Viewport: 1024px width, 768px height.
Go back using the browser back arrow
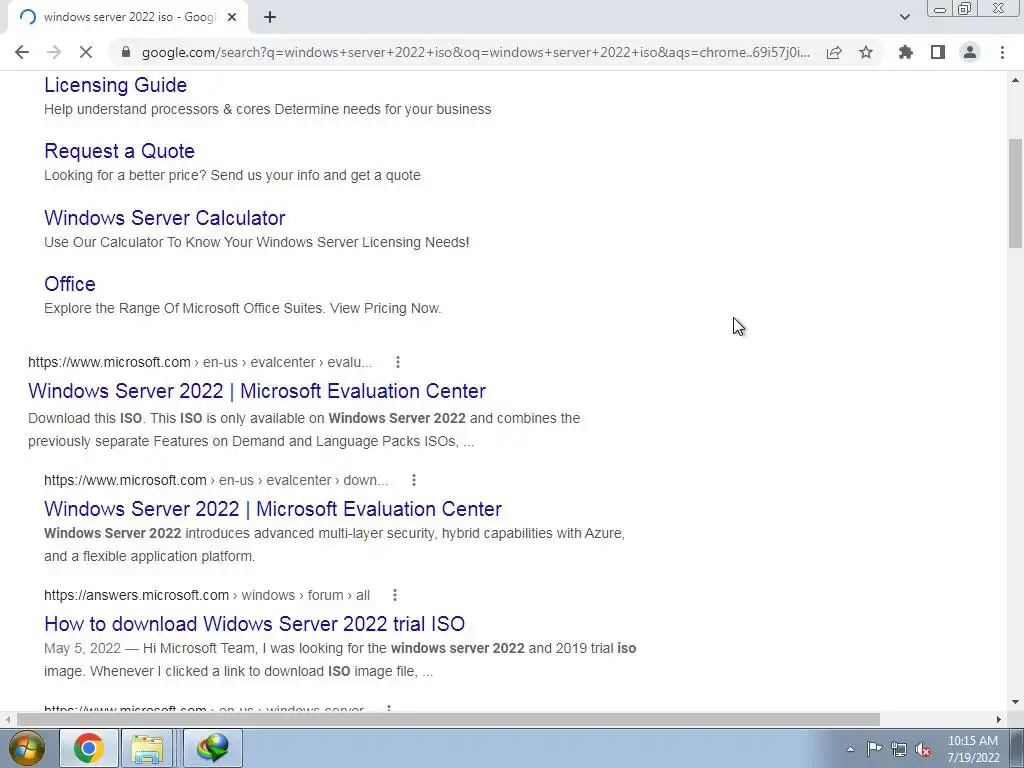pos(22,52)
